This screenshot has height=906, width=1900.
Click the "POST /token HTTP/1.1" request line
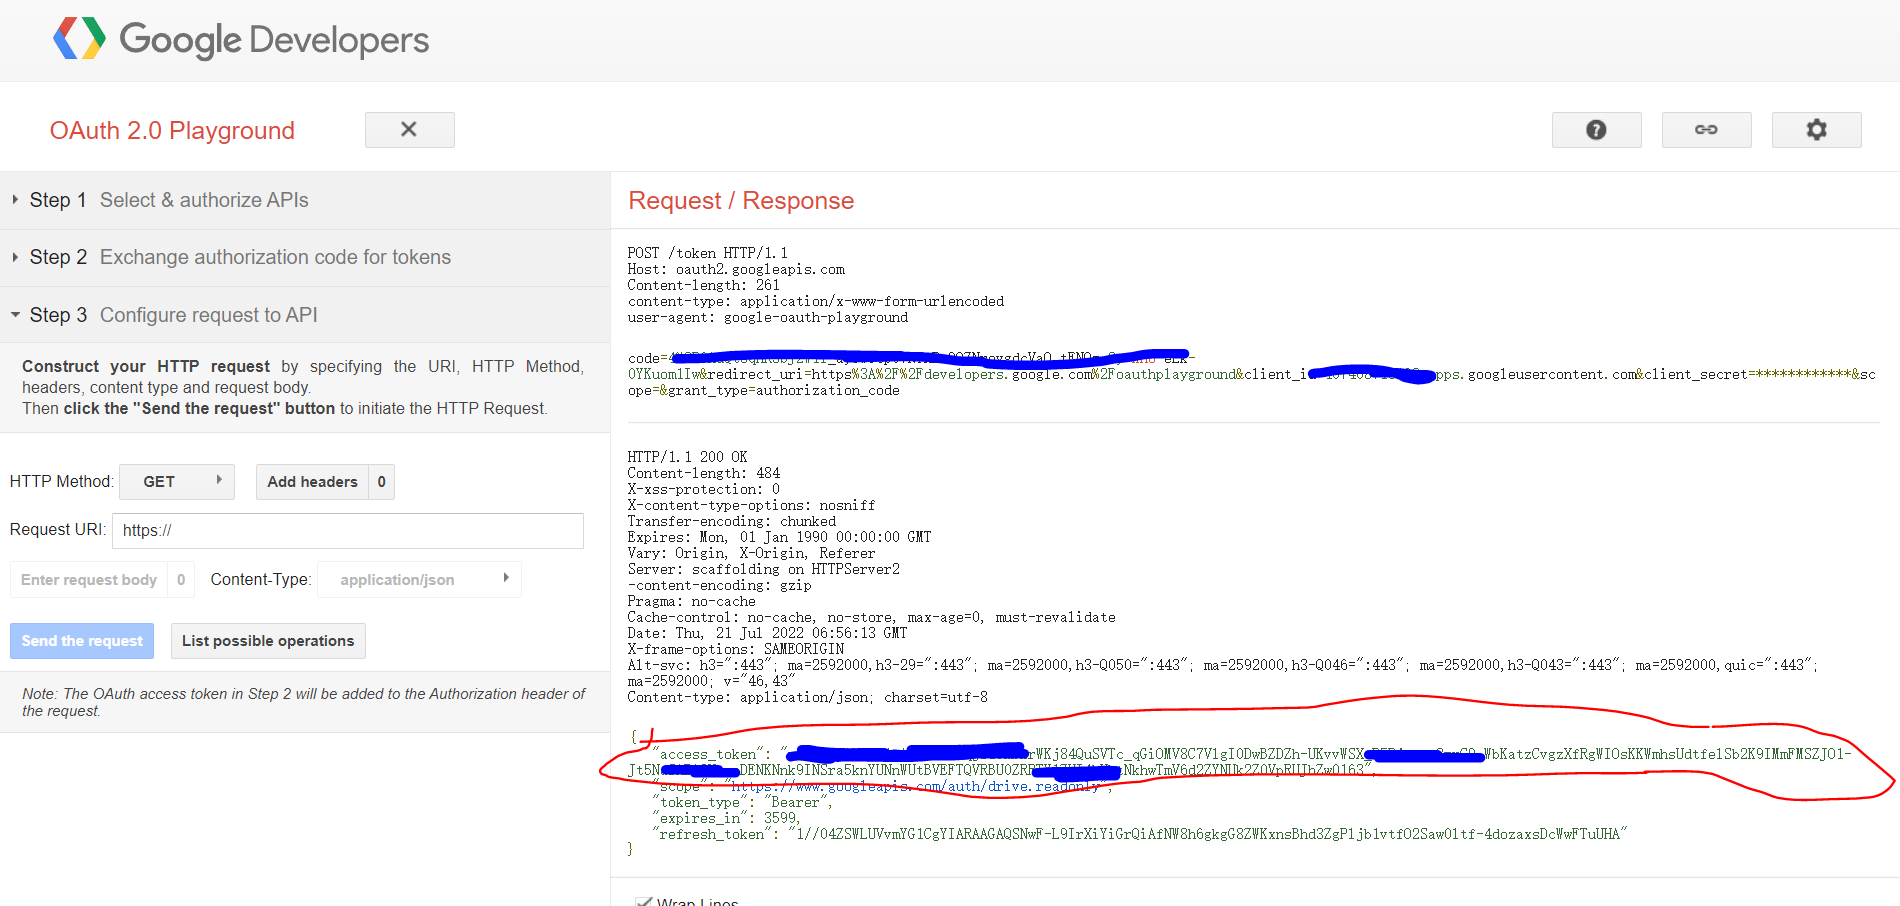tap(707, 253)
